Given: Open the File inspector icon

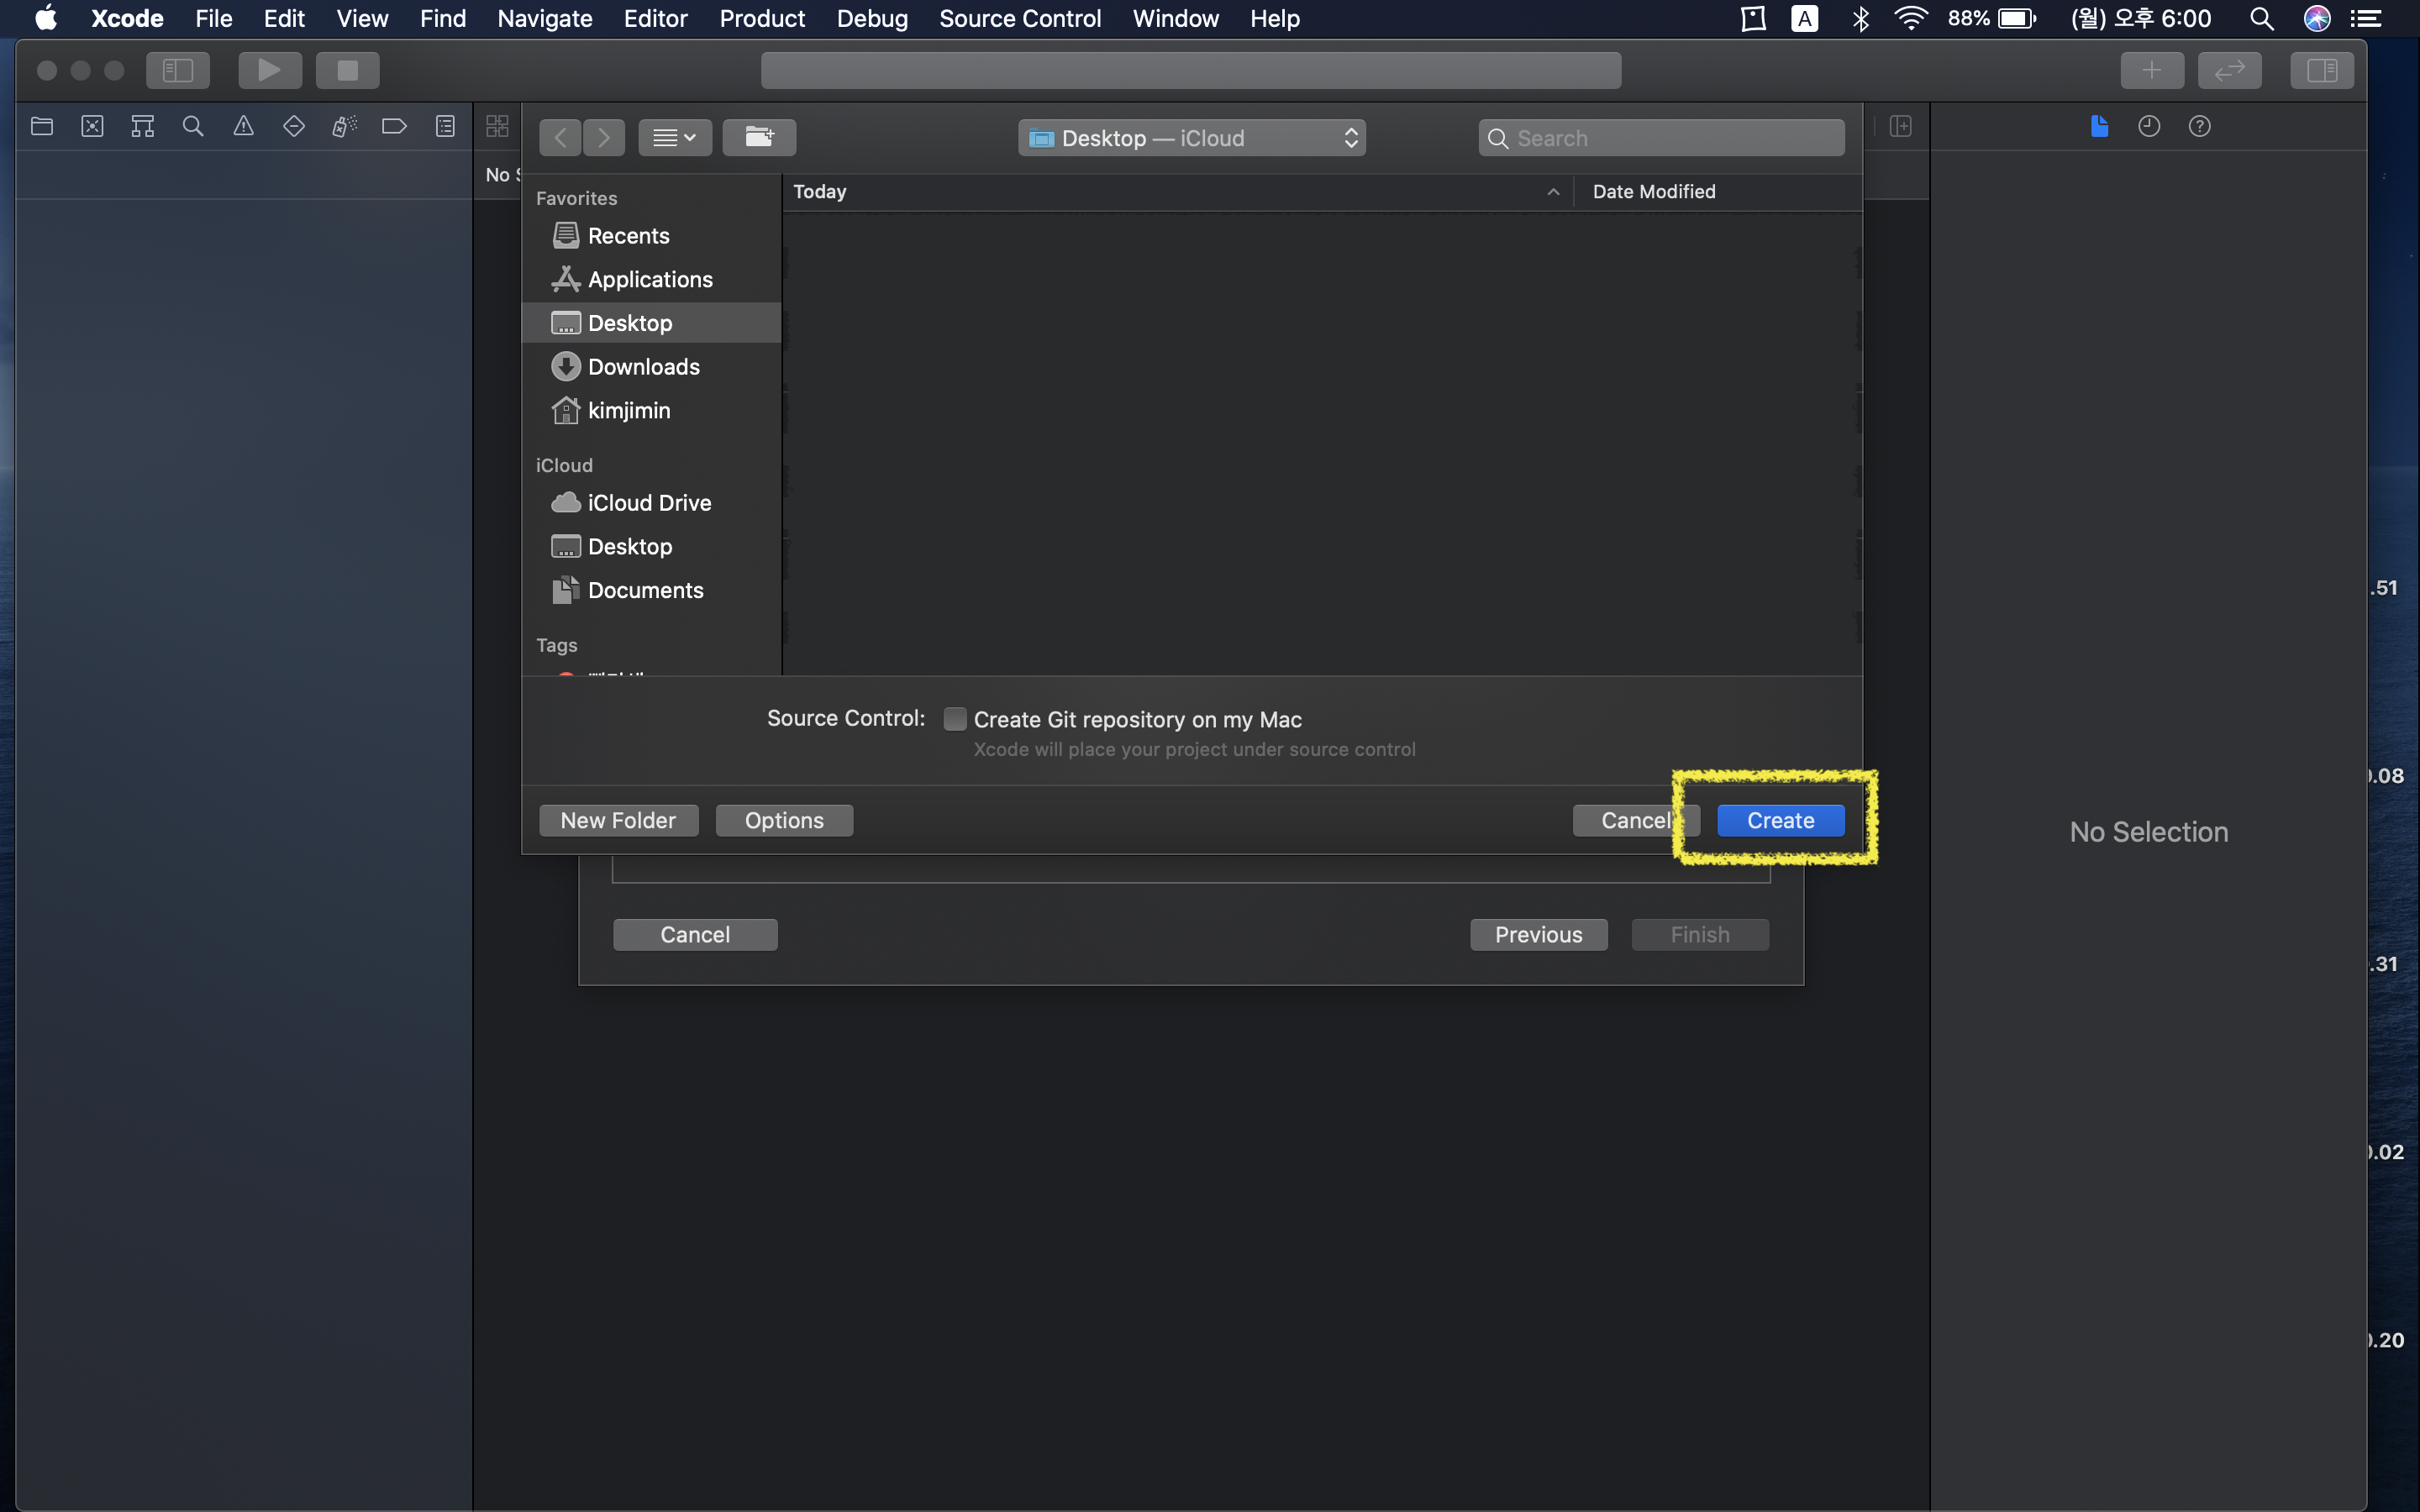Looking at the screenshot, I should click(x=2099, y=126).
